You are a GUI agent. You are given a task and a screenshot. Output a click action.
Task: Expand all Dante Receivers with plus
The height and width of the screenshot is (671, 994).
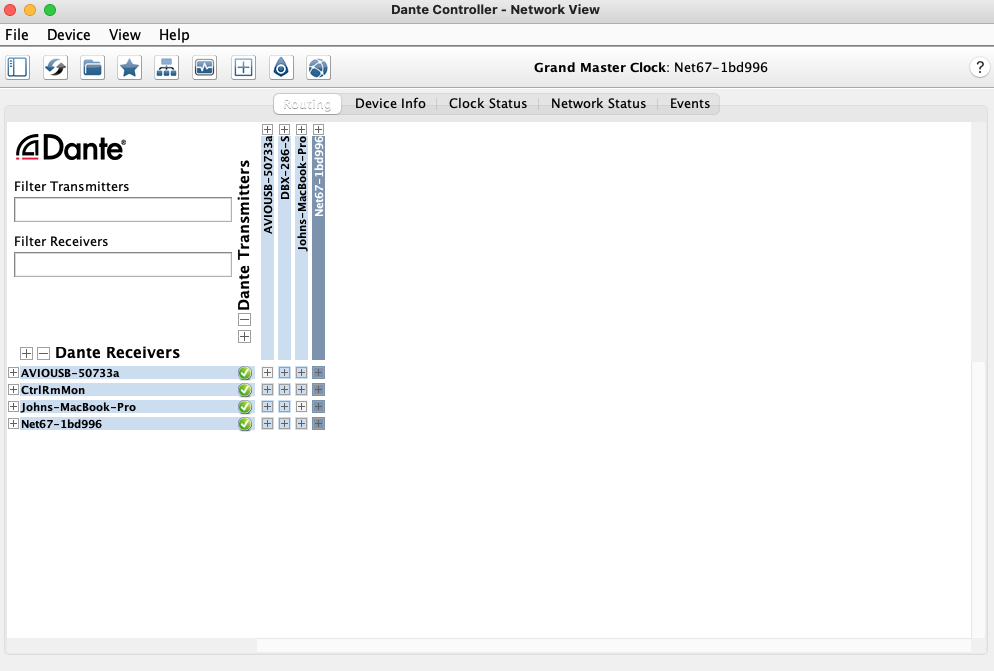coord(26,353)
